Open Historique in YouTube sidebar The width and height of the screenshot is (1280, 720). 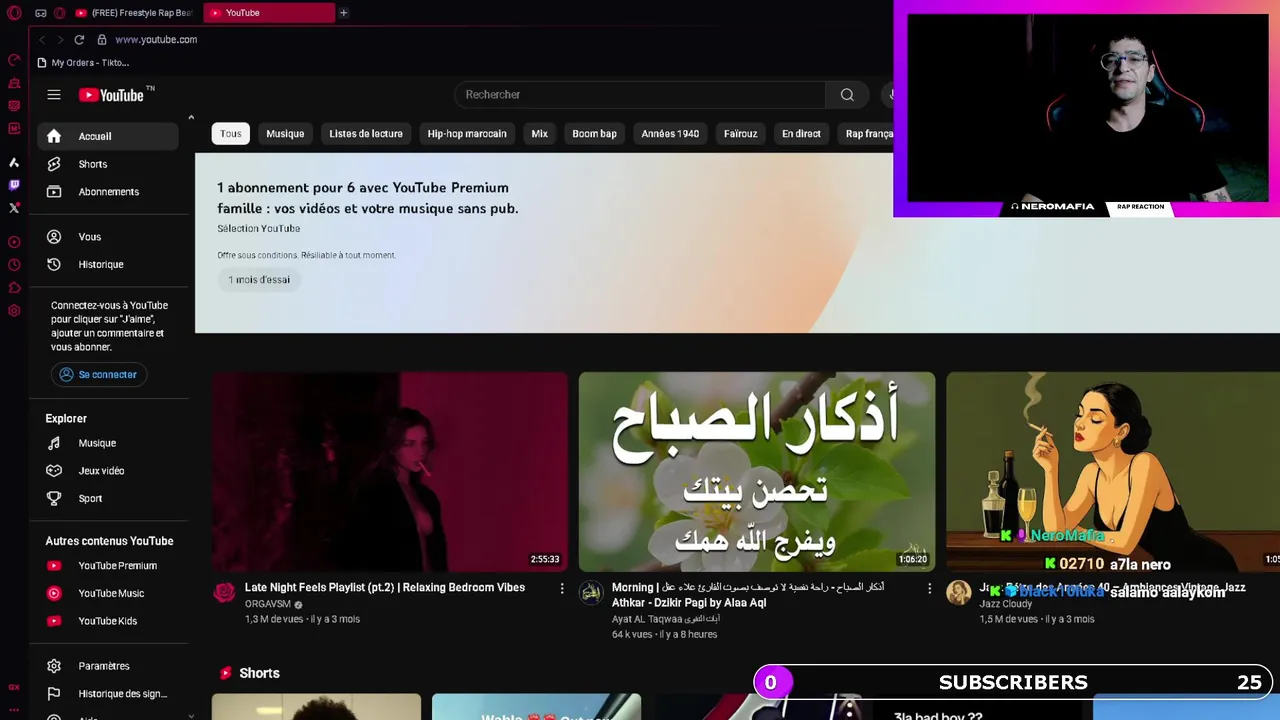click(108, 265)
